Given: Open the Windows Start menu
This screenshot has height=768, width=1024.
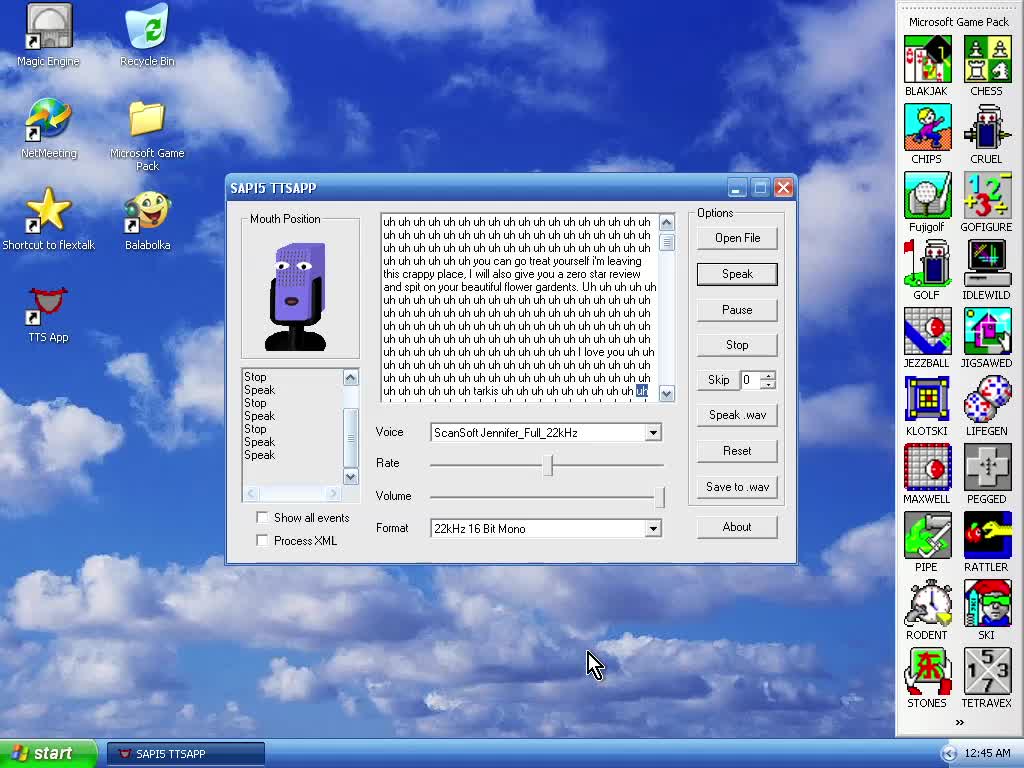Looking at the screenshot, I should click(x=48, y=754).
